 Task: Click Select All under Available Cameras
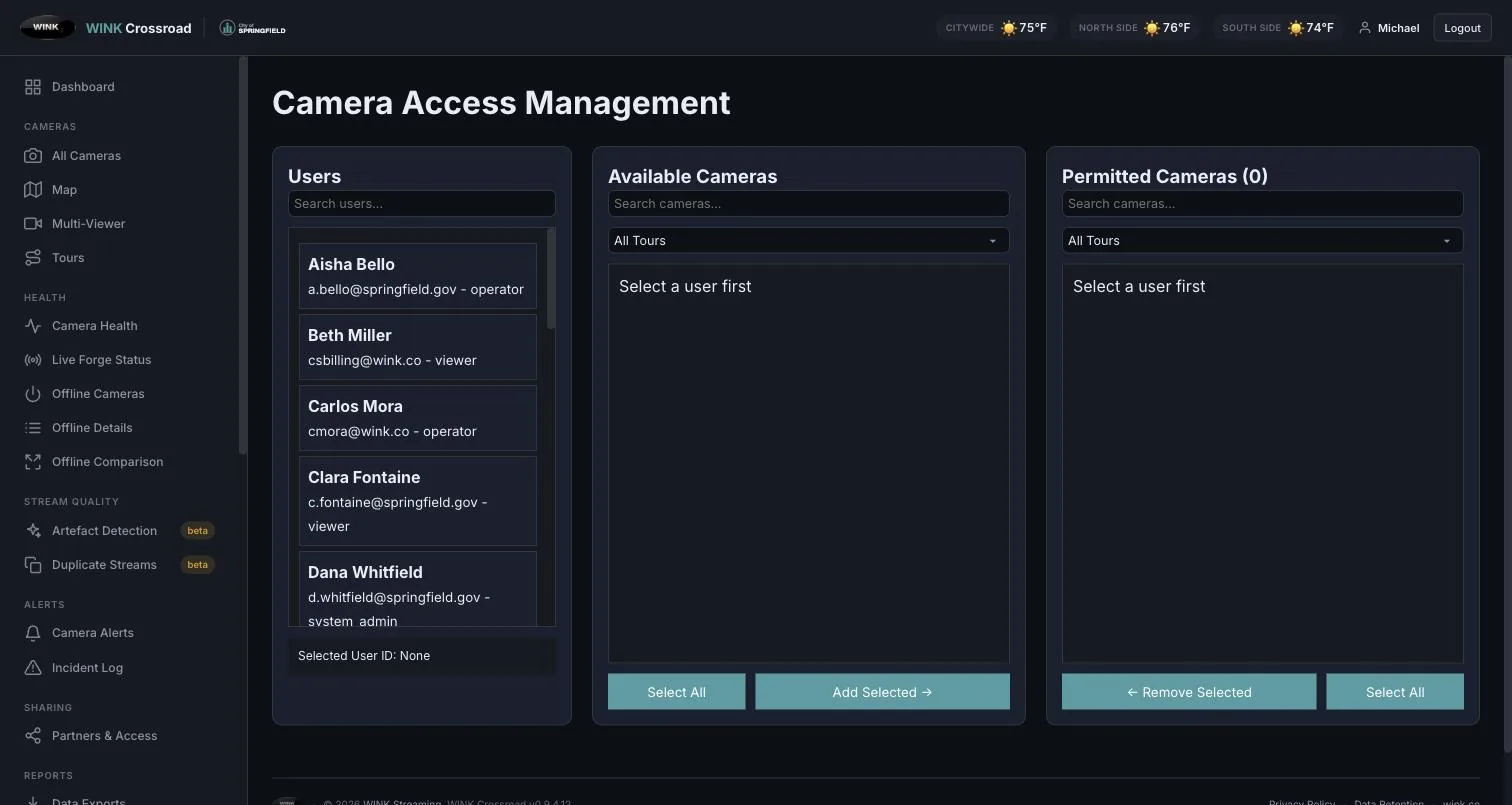[x=676, y=692]
